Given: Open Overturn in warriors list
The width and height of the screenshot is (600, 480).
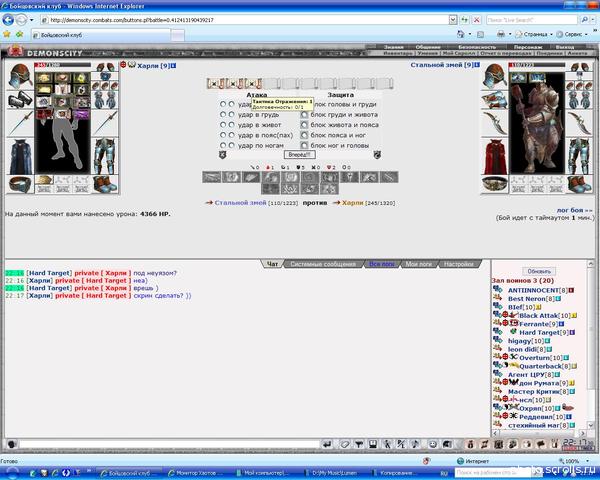Looking at the screenshot, I should 535,358.
